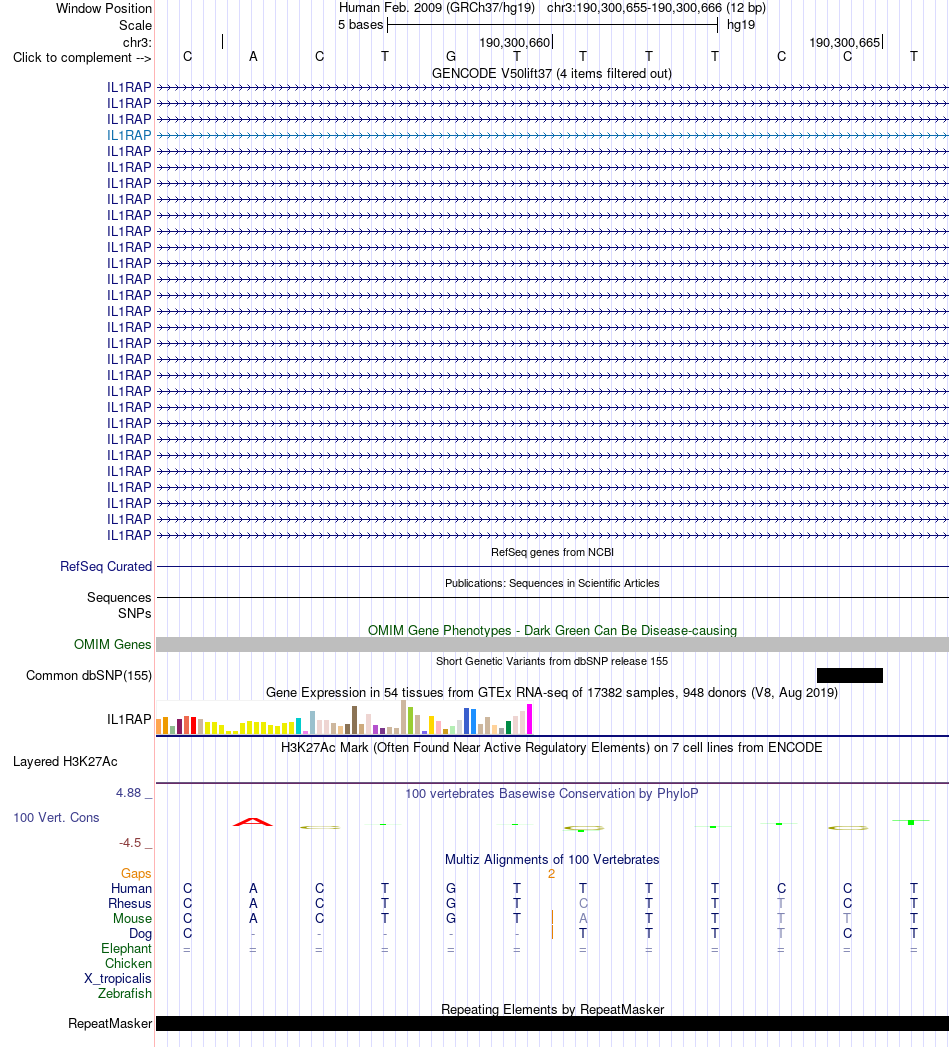Click the -4.5 PhyloP lower scale value
Viewport: 950px width, 1047px height.
pos(130,843)
